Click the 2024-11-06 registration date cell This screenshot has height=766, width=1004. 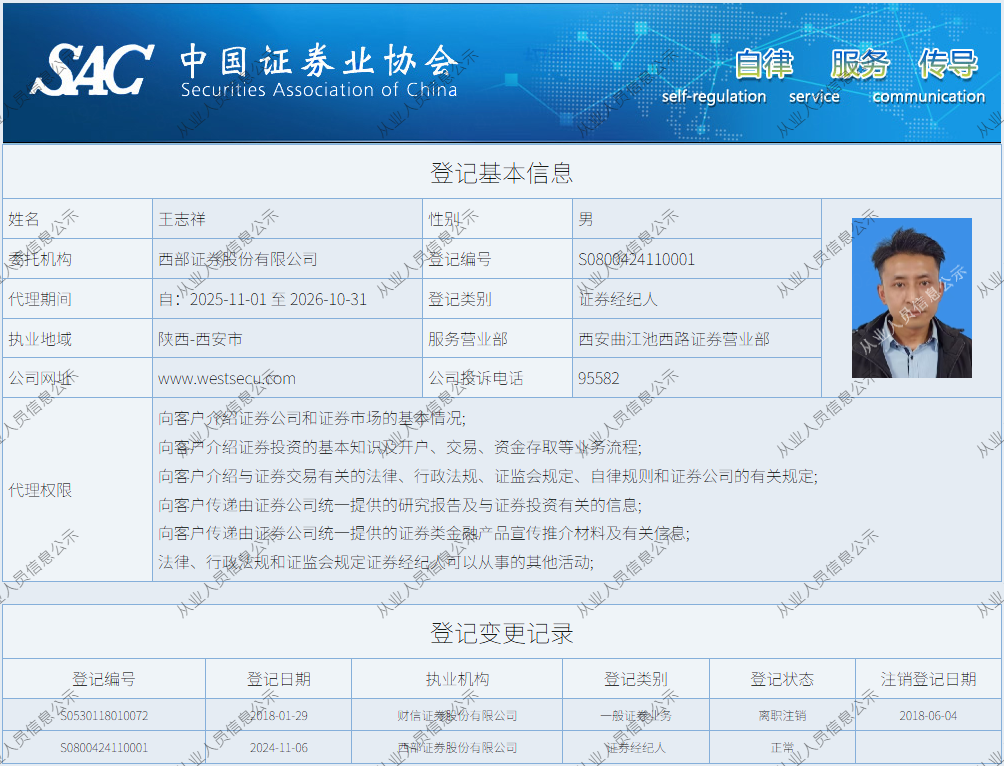click(278, 747)
